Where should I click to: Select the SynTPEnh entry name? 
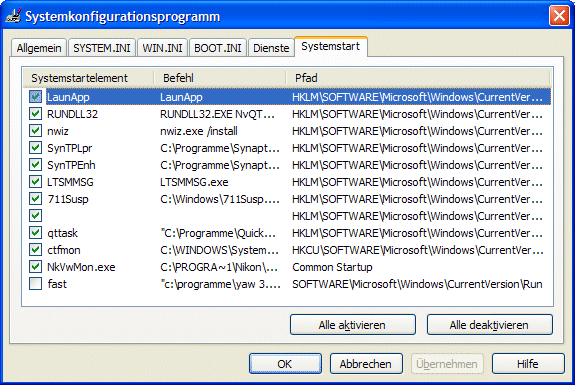tap(72, 165)
